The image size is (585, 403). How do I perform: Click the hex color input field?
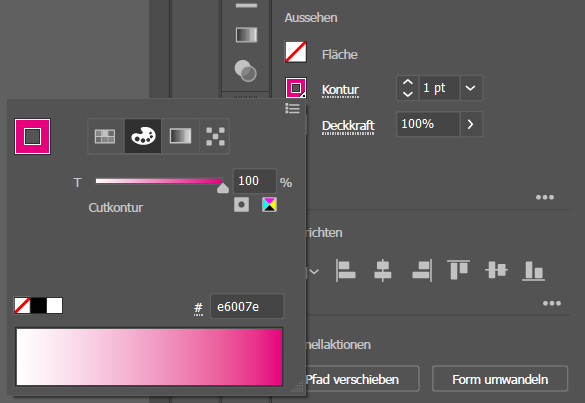(x=247, y=306)
